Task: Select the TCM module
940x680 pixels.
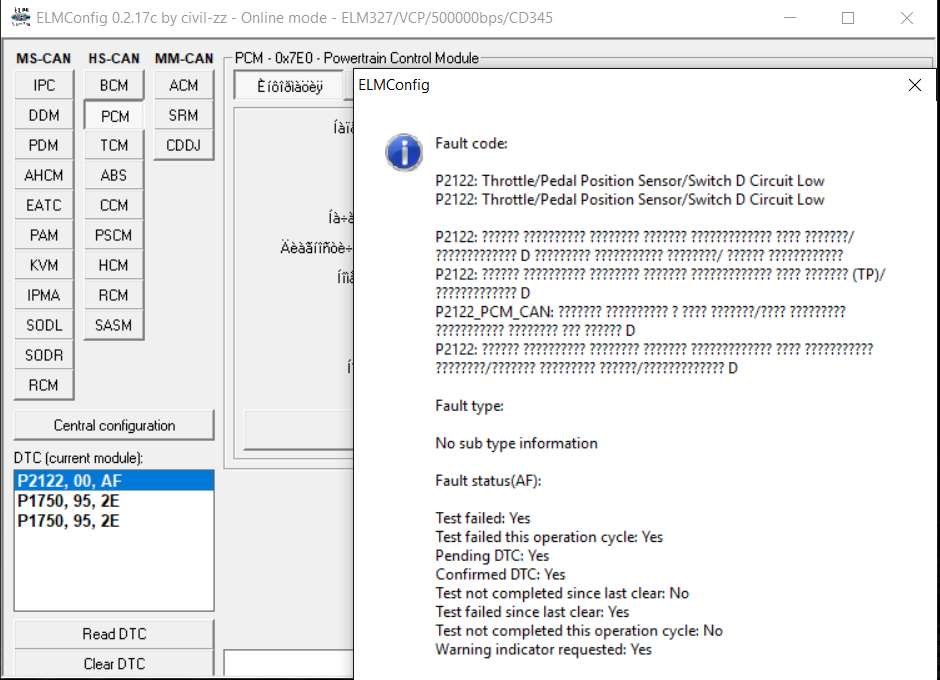Action: (114, 146)
